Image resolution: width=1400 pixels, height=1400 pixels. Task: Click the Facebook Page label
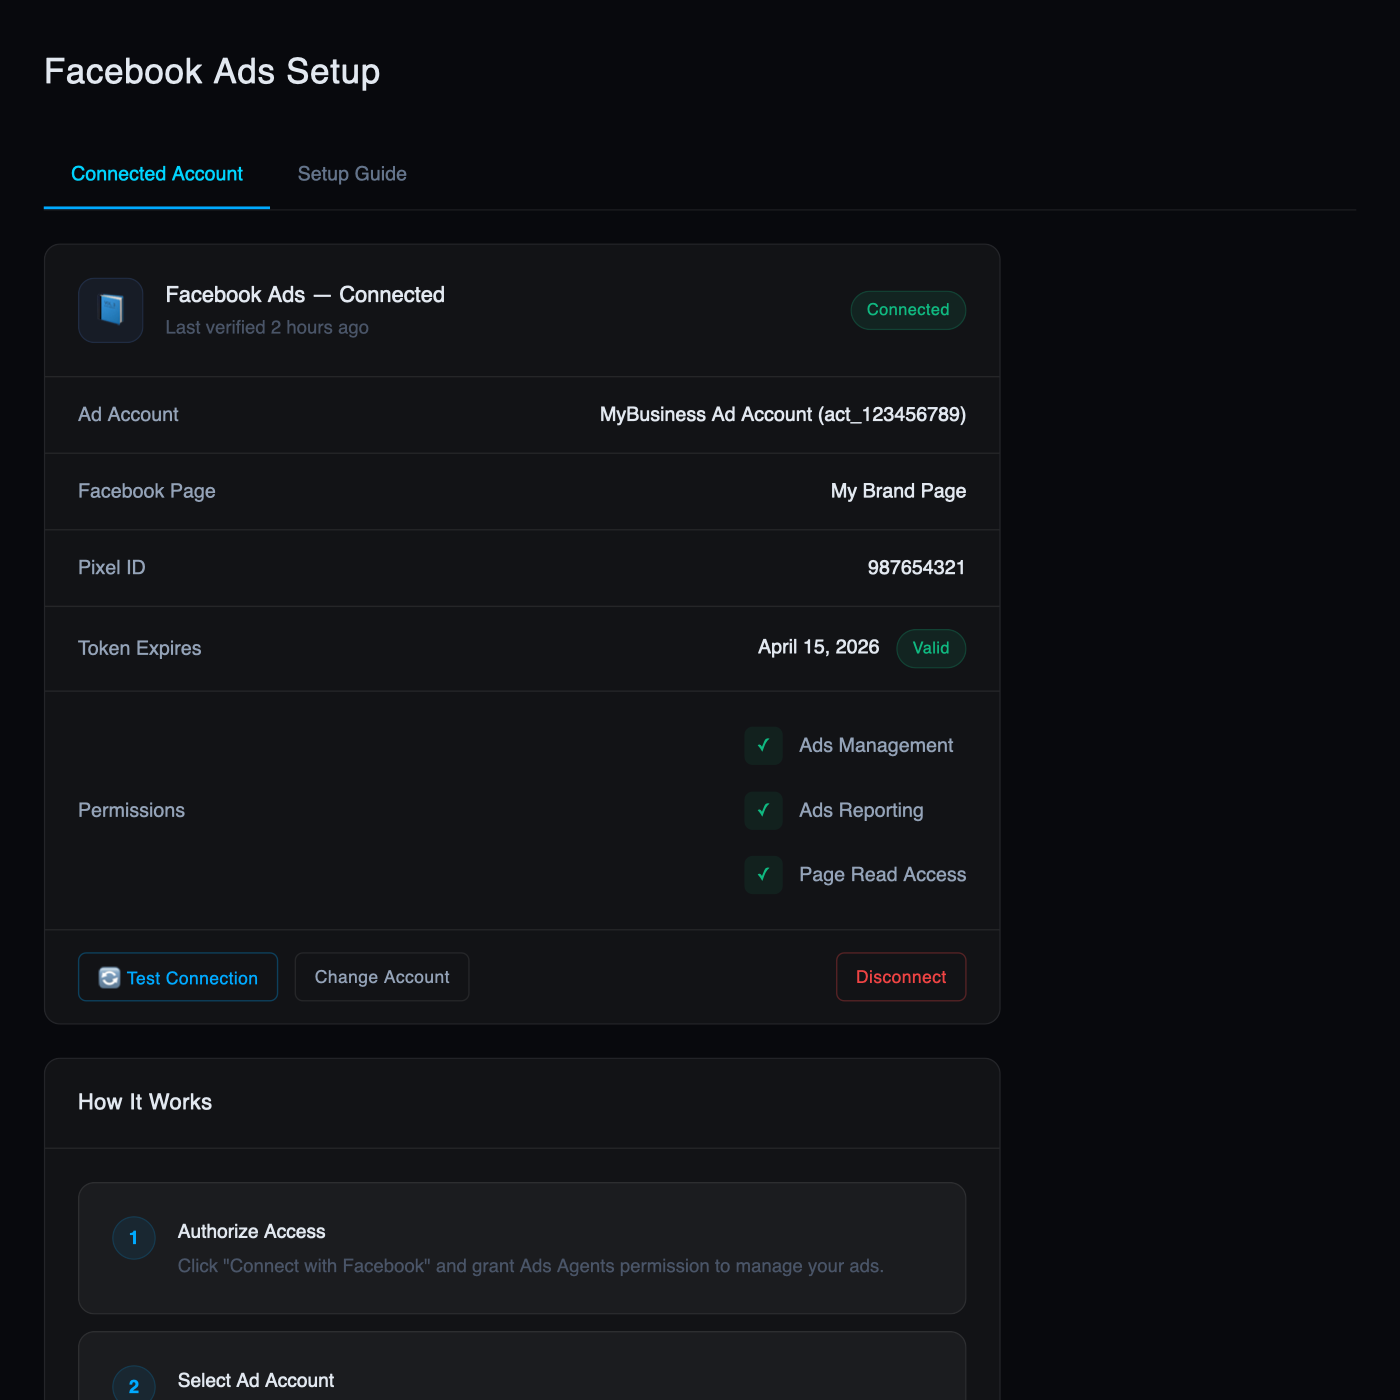tap(147, 491)
